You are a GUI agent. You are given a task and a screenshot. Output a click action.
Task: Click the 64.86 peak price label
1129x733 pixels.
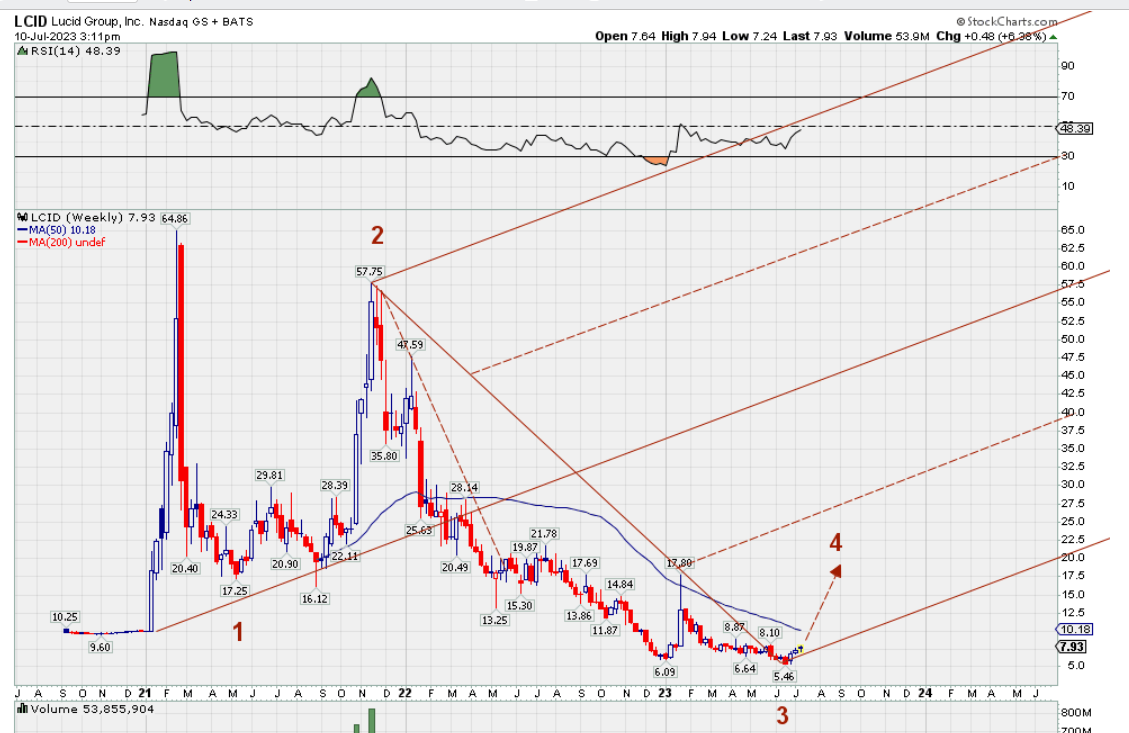175,218
